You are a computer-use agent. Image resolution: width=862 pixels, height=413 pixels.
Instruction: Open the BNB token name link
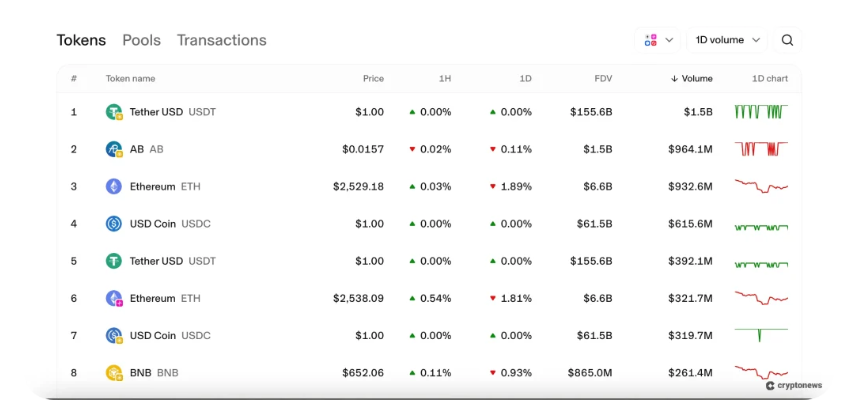(x=142, y=373)
